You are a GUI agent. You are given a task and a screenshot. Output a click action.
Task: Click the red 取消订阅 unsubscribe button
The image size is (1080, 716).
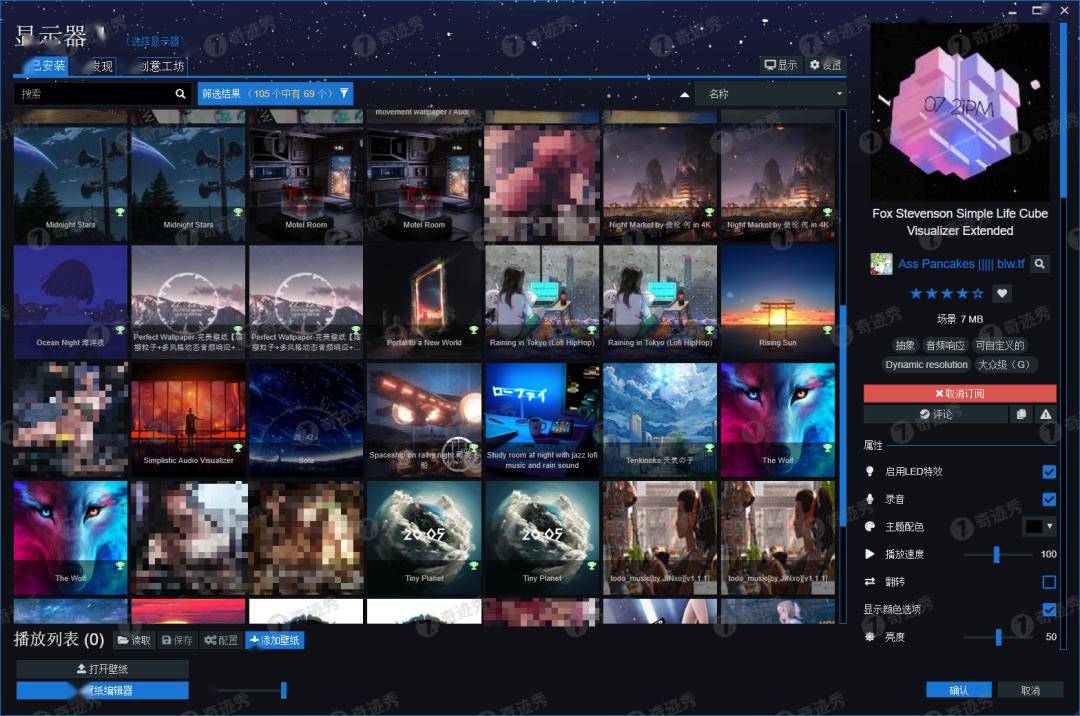click(x=958, y=392)
